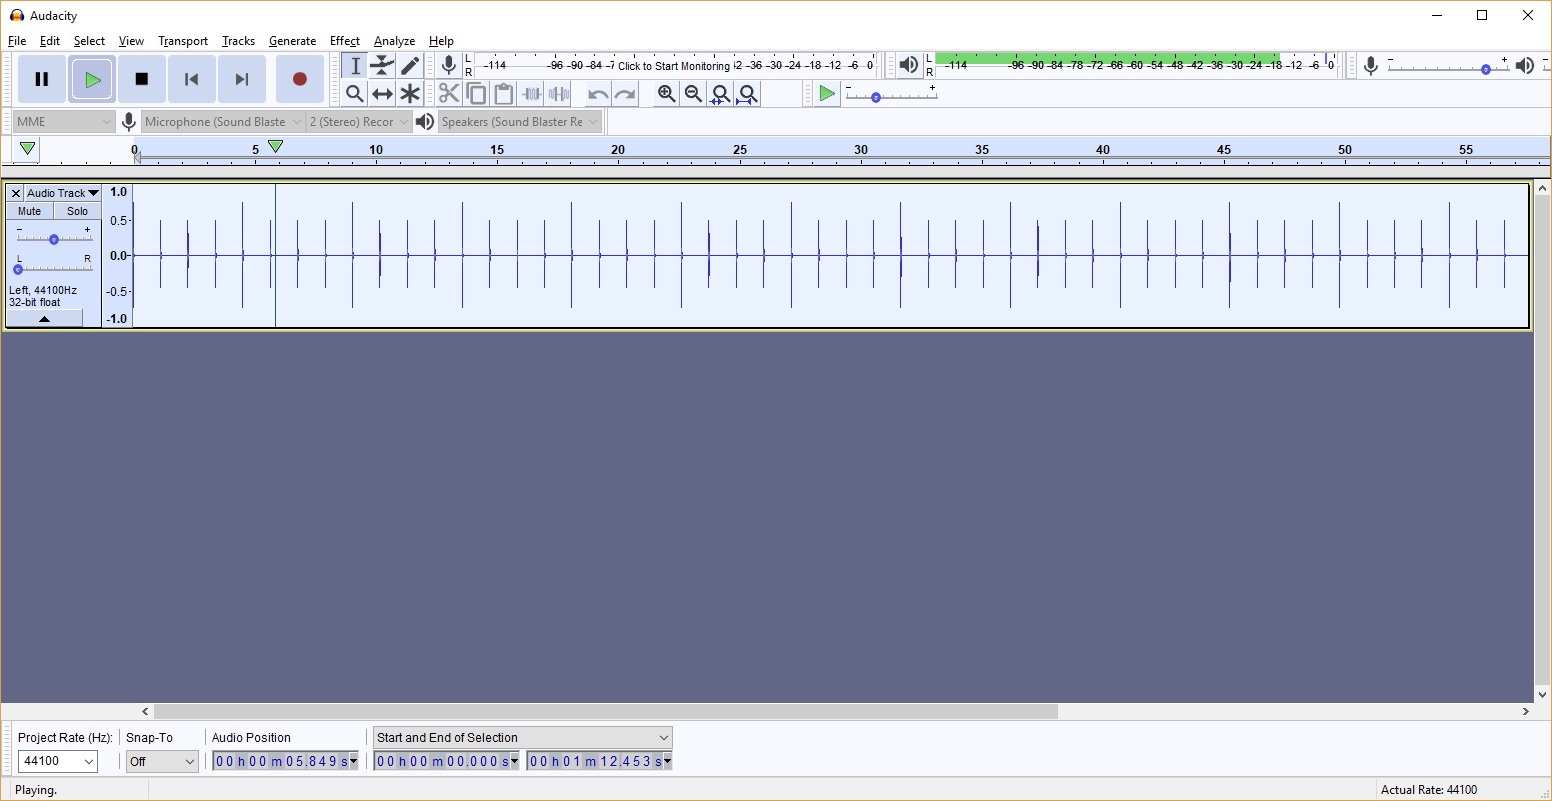Select the Envelope tool

coord(382,66)
